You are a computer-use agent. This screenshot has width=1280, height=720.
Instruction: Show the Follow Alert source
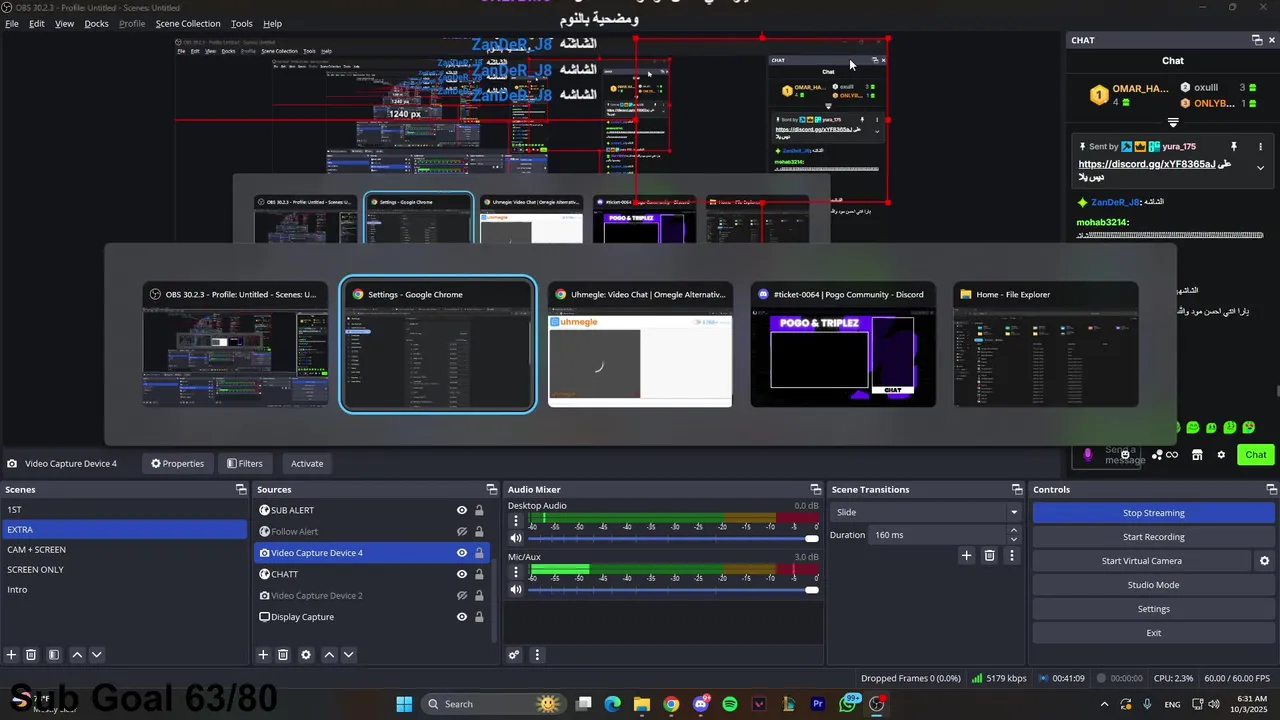(x=462, y=532)
